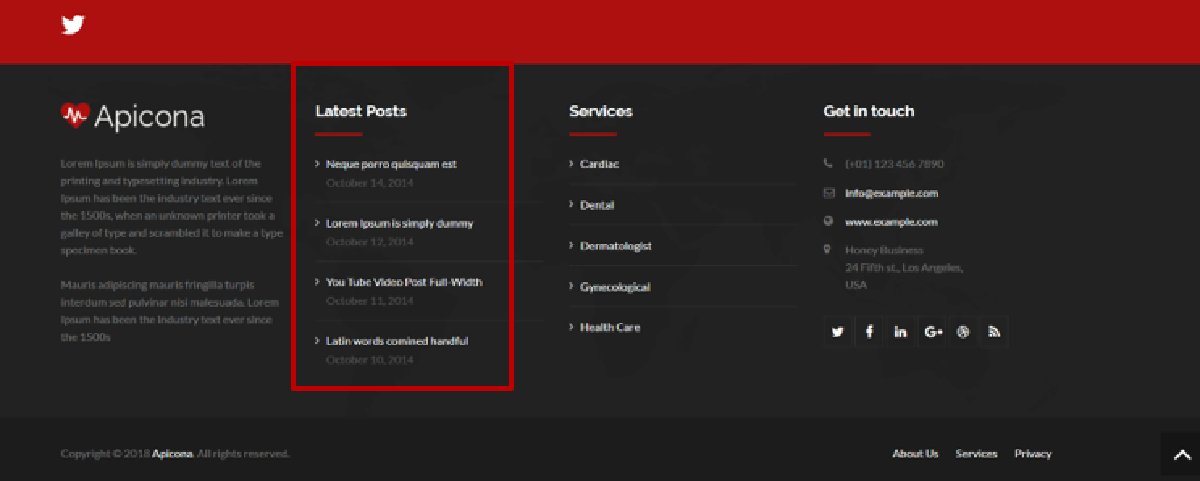Open the LinkedIn social icon
The width and height of the screenshot is (1200, 481).
click(x=901, y=332)
